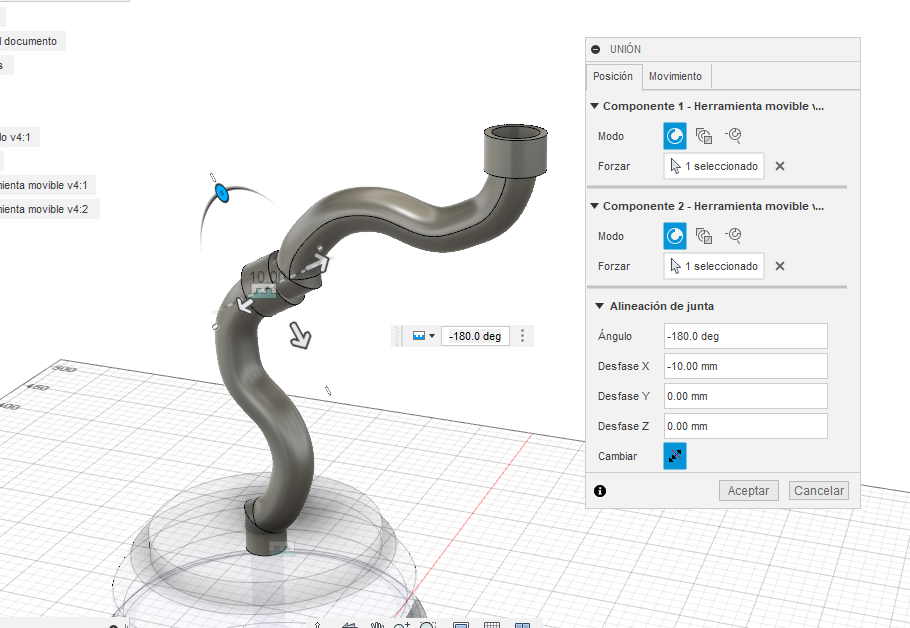
Task: Click the Desfase Y input field
Action: click(x=745, y=396)
